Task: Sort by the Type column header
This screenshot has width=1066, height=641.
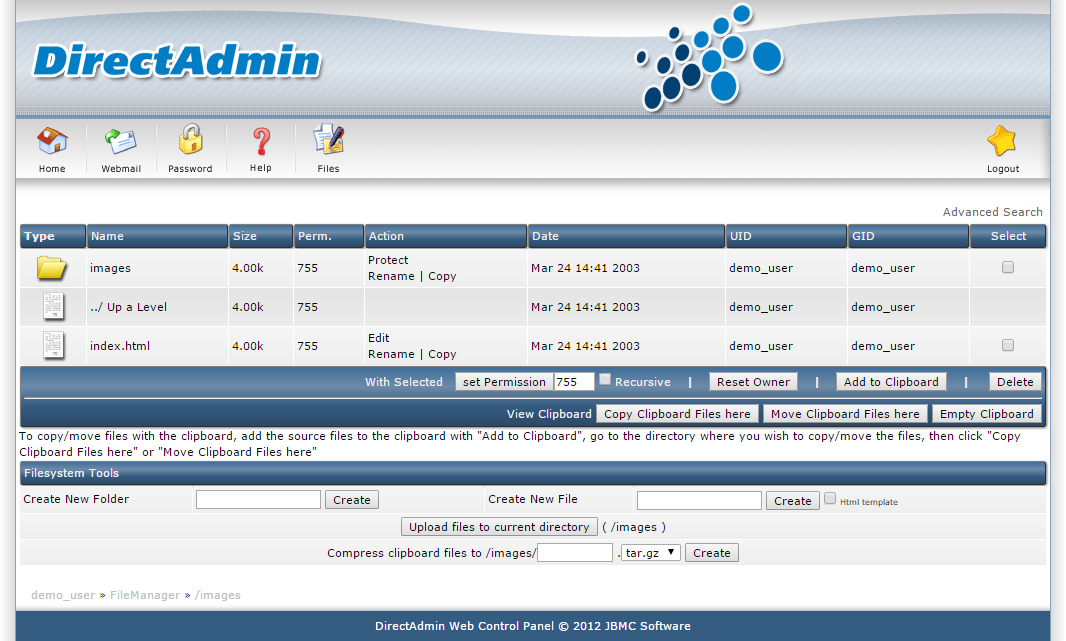Action: [x=53, y=236]
